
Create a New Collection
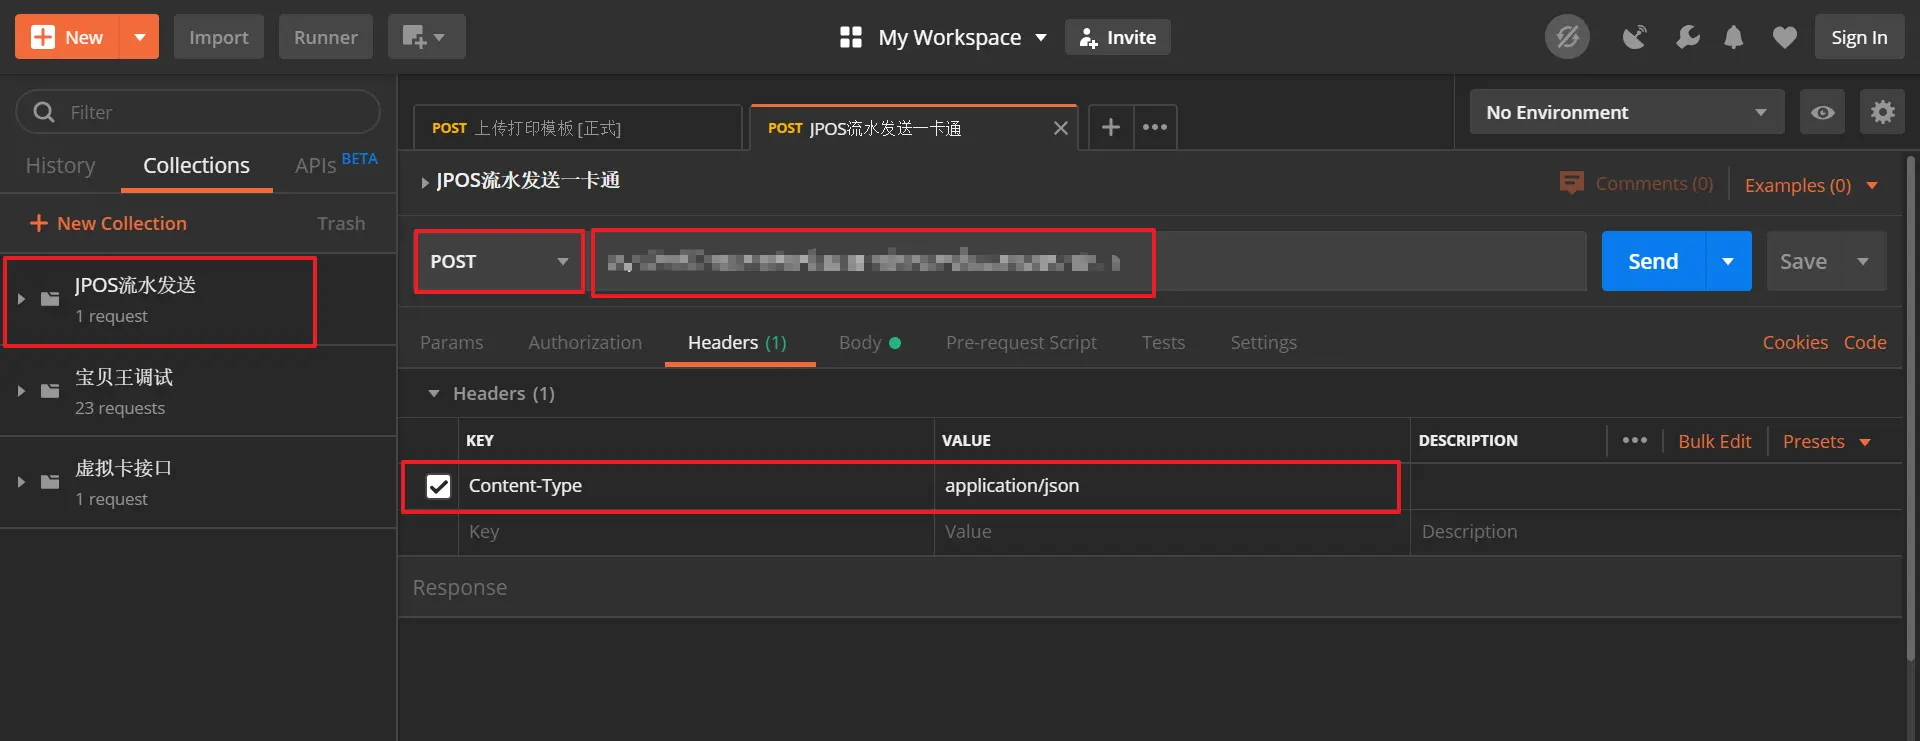tap(108, 223)
